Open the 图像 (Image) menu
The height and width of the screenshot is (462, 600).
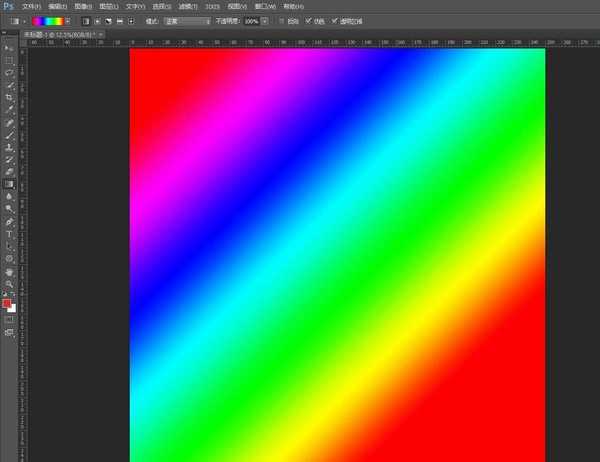[81, 6]
